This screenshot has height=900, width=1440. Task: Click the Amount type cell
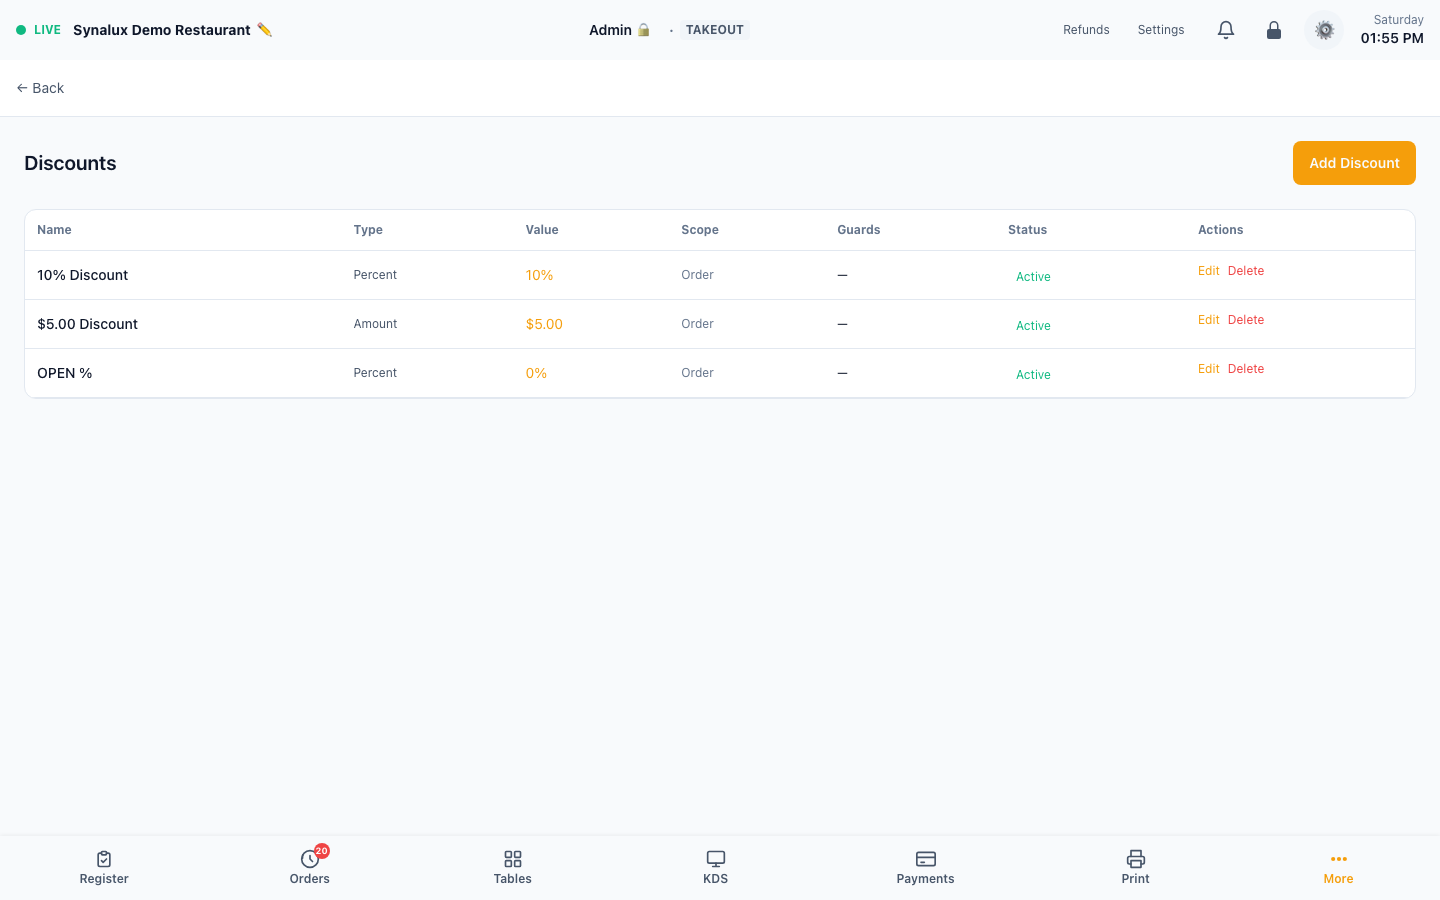[x=375, y=324]
